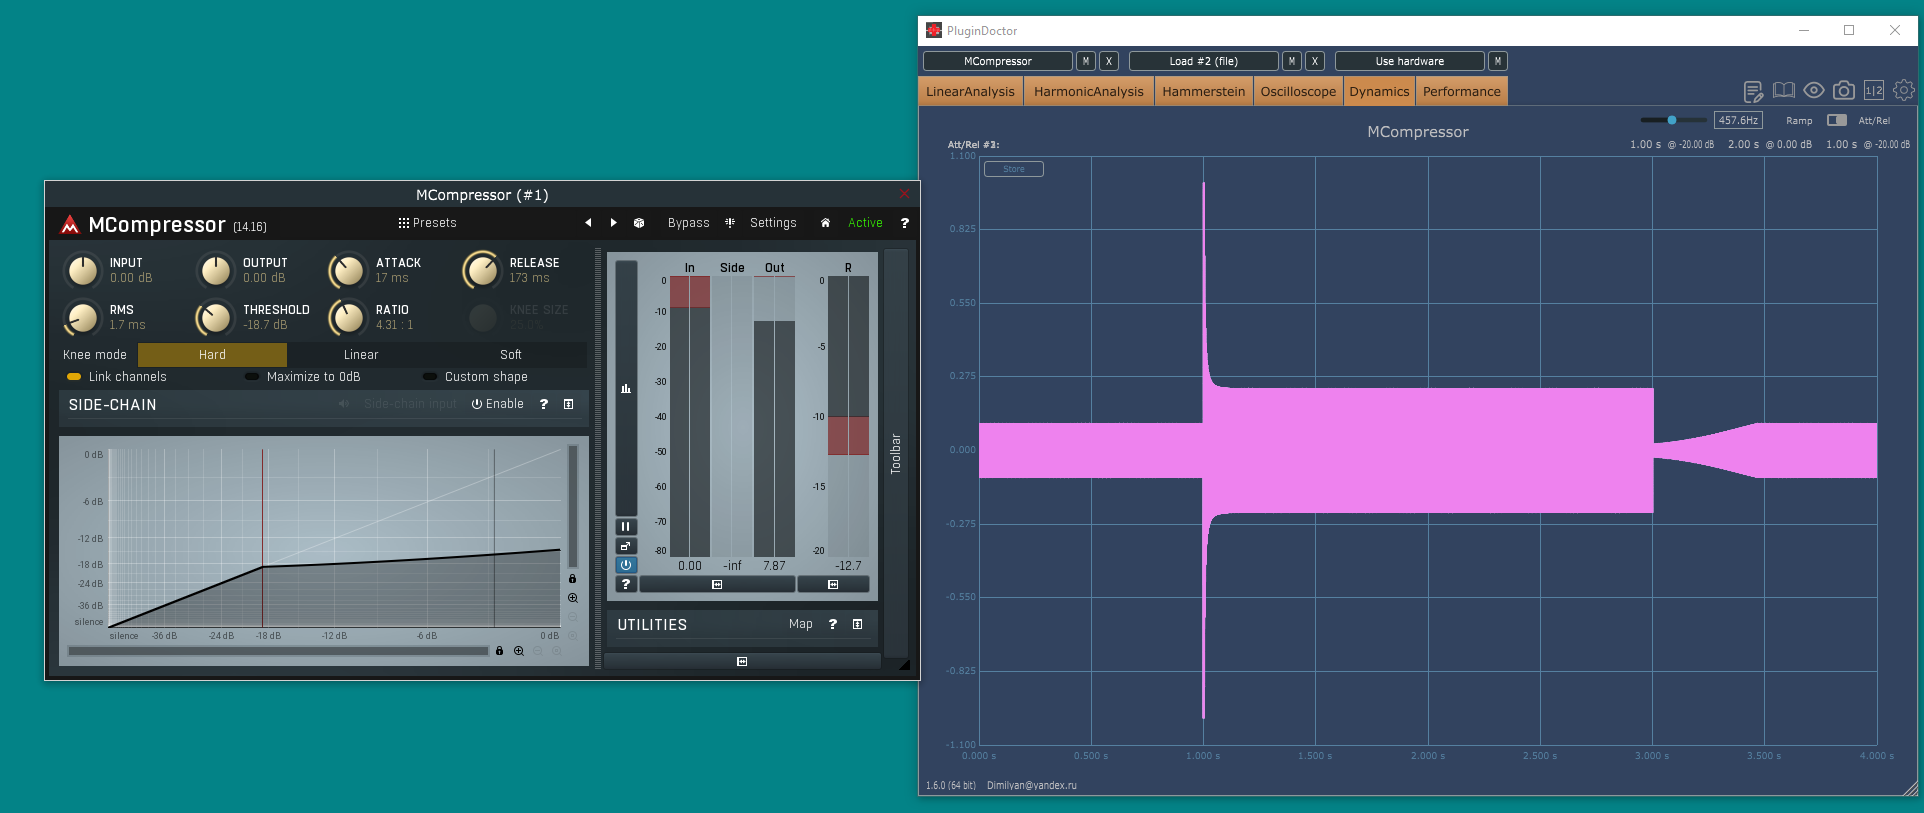Open the notes editor icon in PluginDoctor

[1753, 91]
